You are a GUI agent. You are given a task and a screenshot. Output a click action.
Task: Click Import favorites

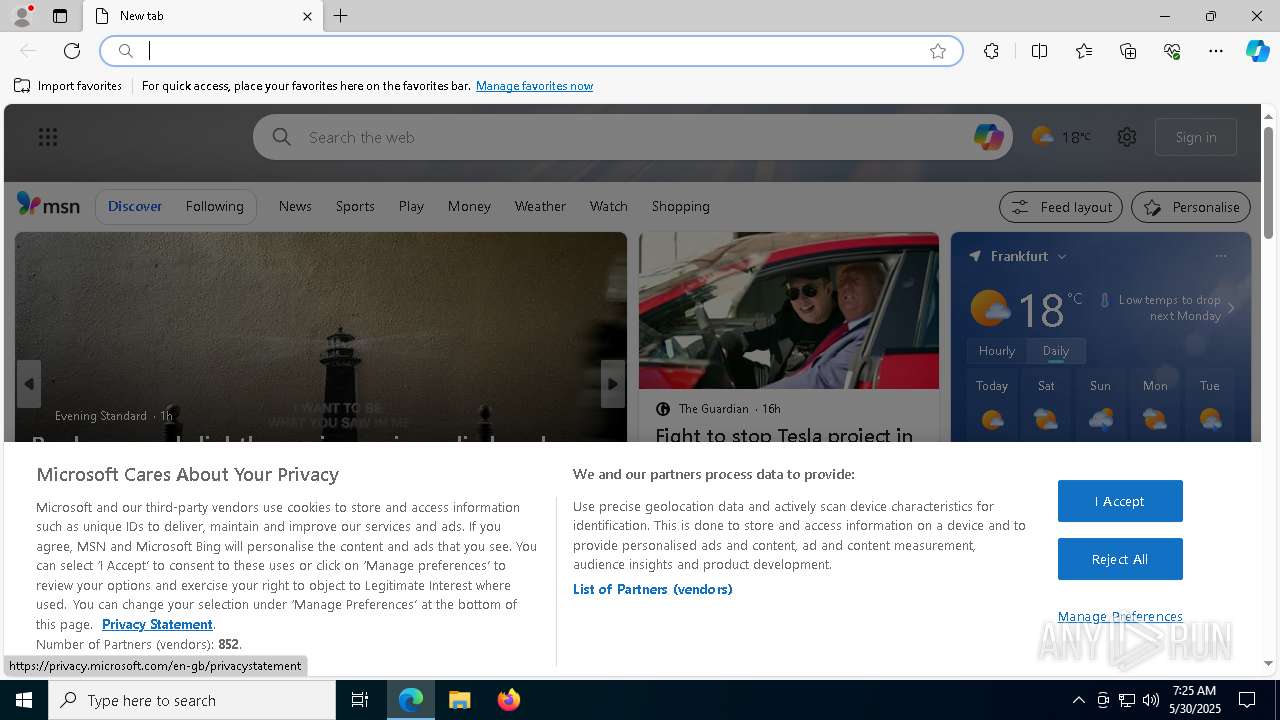point(68,86)
